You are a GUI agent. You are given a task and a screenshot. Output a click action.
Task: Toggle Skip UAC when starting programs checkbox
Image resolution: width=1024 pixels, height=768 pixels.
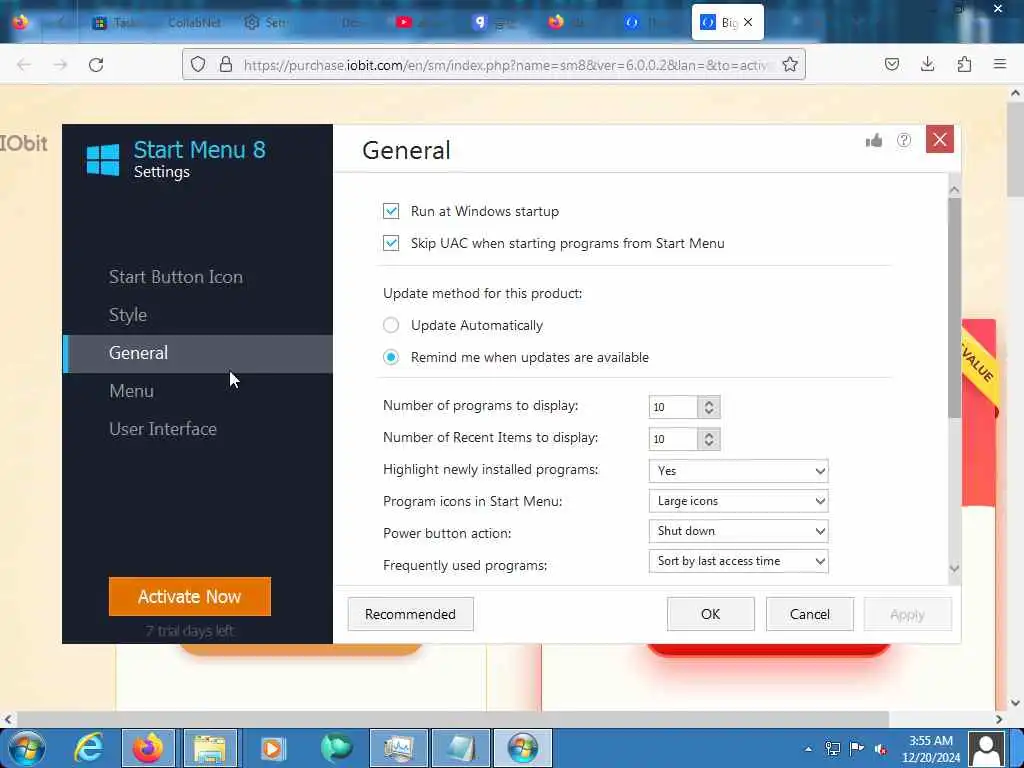(x=391, y=243)
